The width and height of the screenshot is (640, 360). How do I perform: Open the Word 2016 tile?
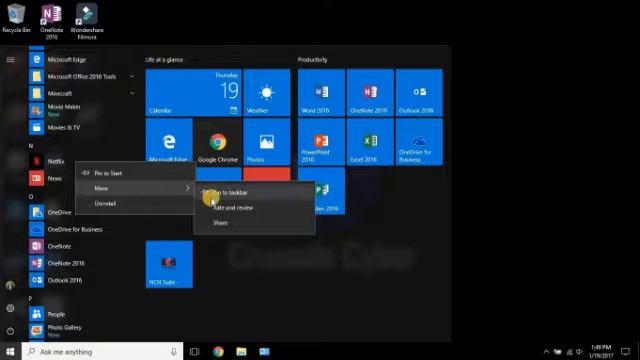pyautogui.click(x=321, y=93)
